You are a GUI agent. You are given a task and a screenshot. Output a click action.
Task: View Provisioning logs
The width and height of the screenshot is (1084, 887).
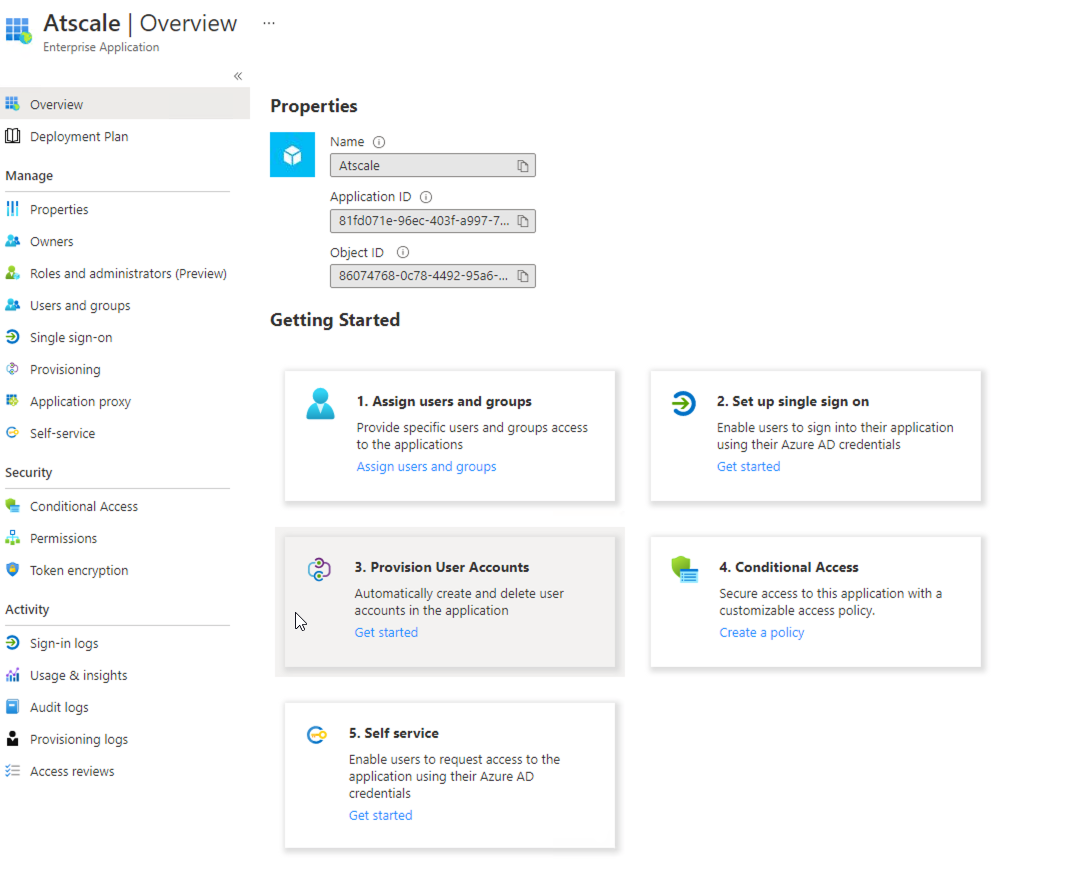79,739
